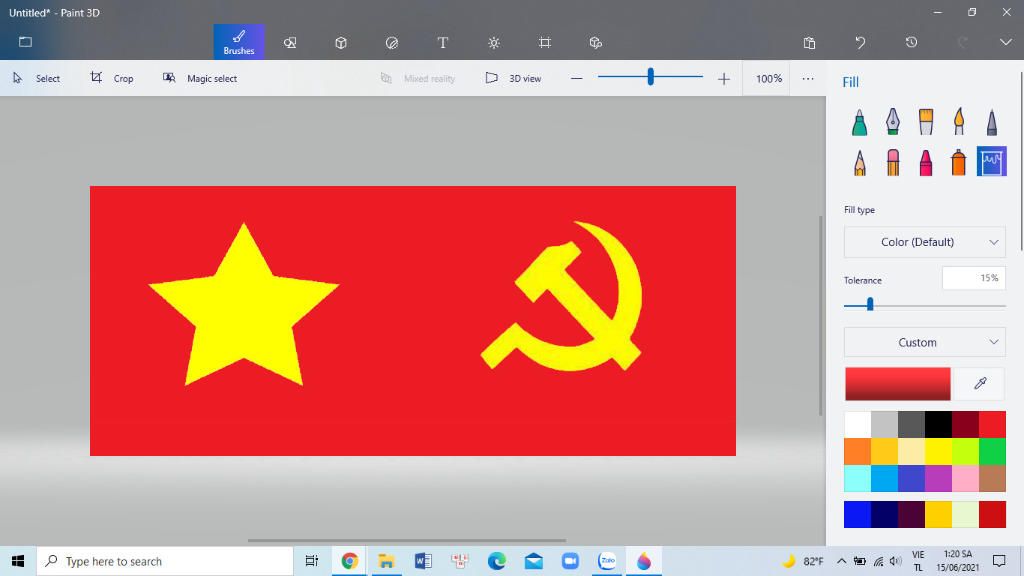This screenshot has height=576, width=1024.
Task: Click the Undo icon
Action: (x=860, y=42)
